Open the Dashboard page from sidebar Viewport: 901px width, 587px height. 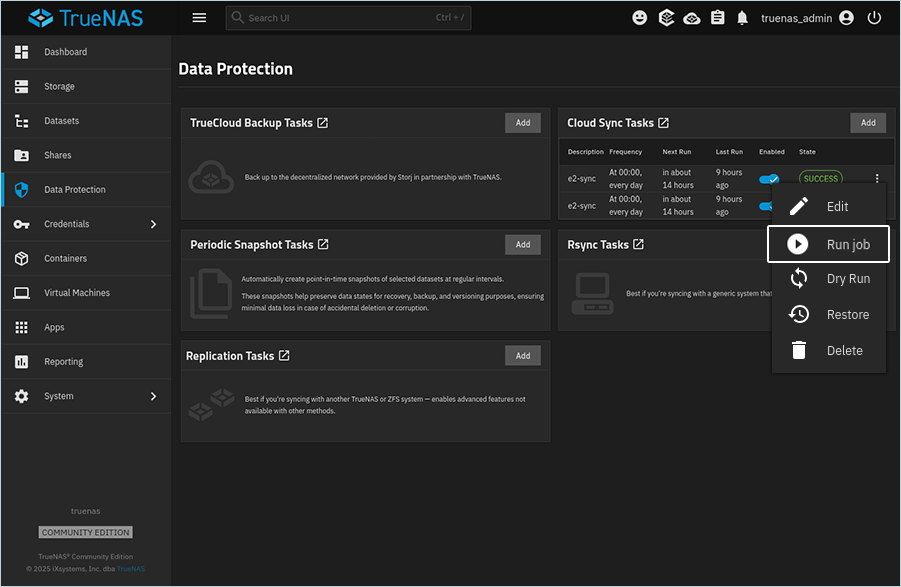(x=86, y=52)
